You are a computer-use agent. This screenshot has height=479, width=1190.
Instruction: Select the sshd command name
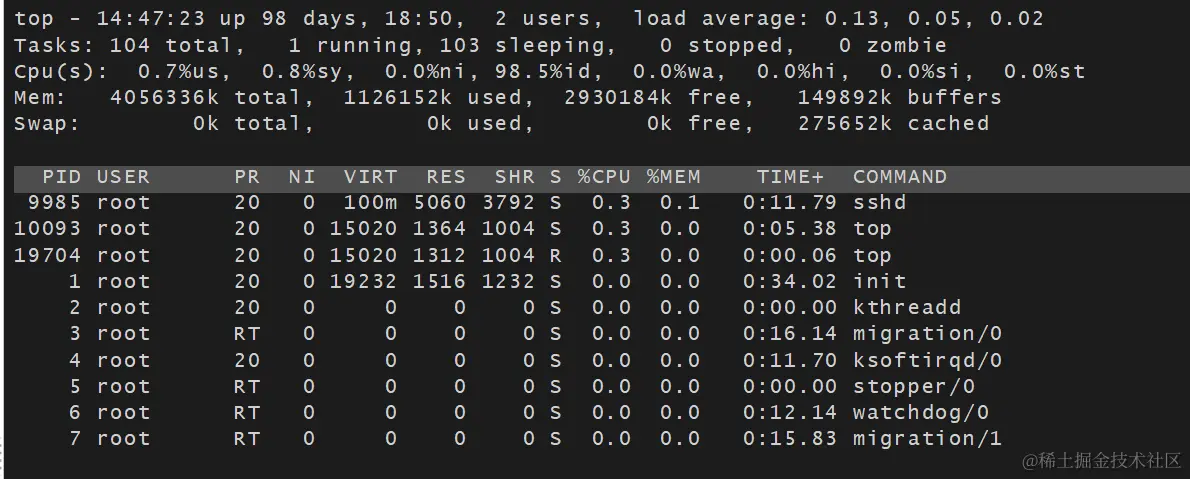pyautogui.click(x=880, y=203)
